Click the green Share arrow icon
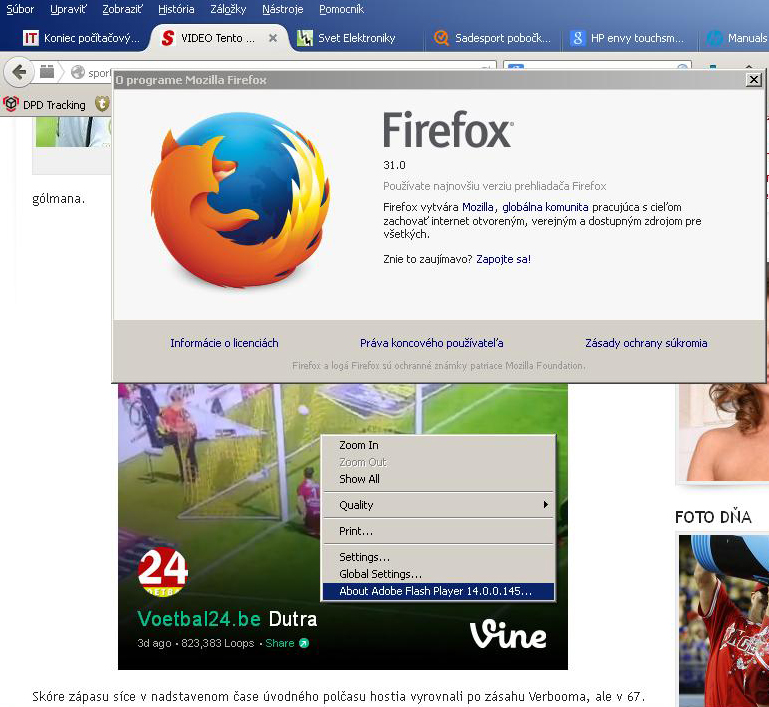Screen dimensions: 769x707 pos(304,643)
